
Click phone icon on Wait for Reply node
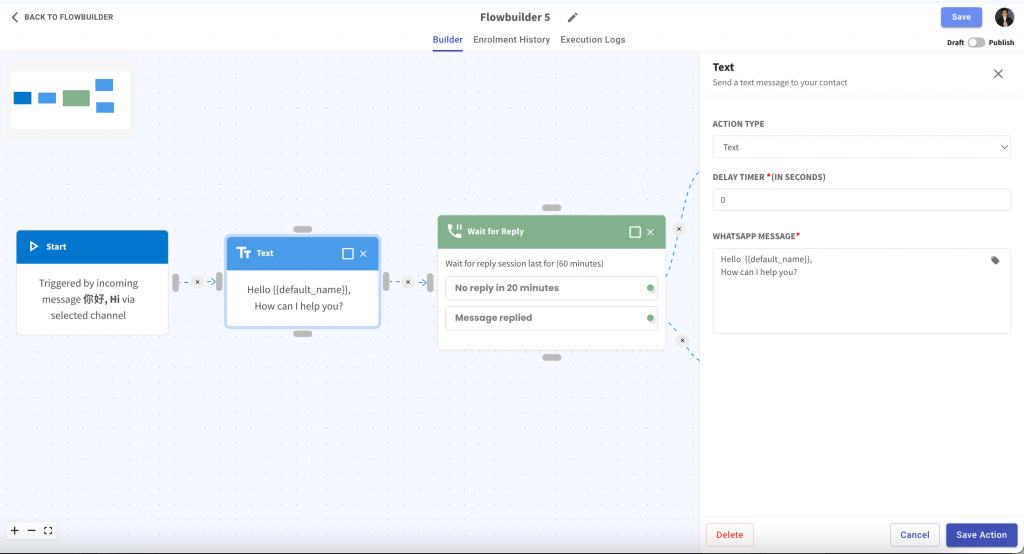tap(455, 231)
